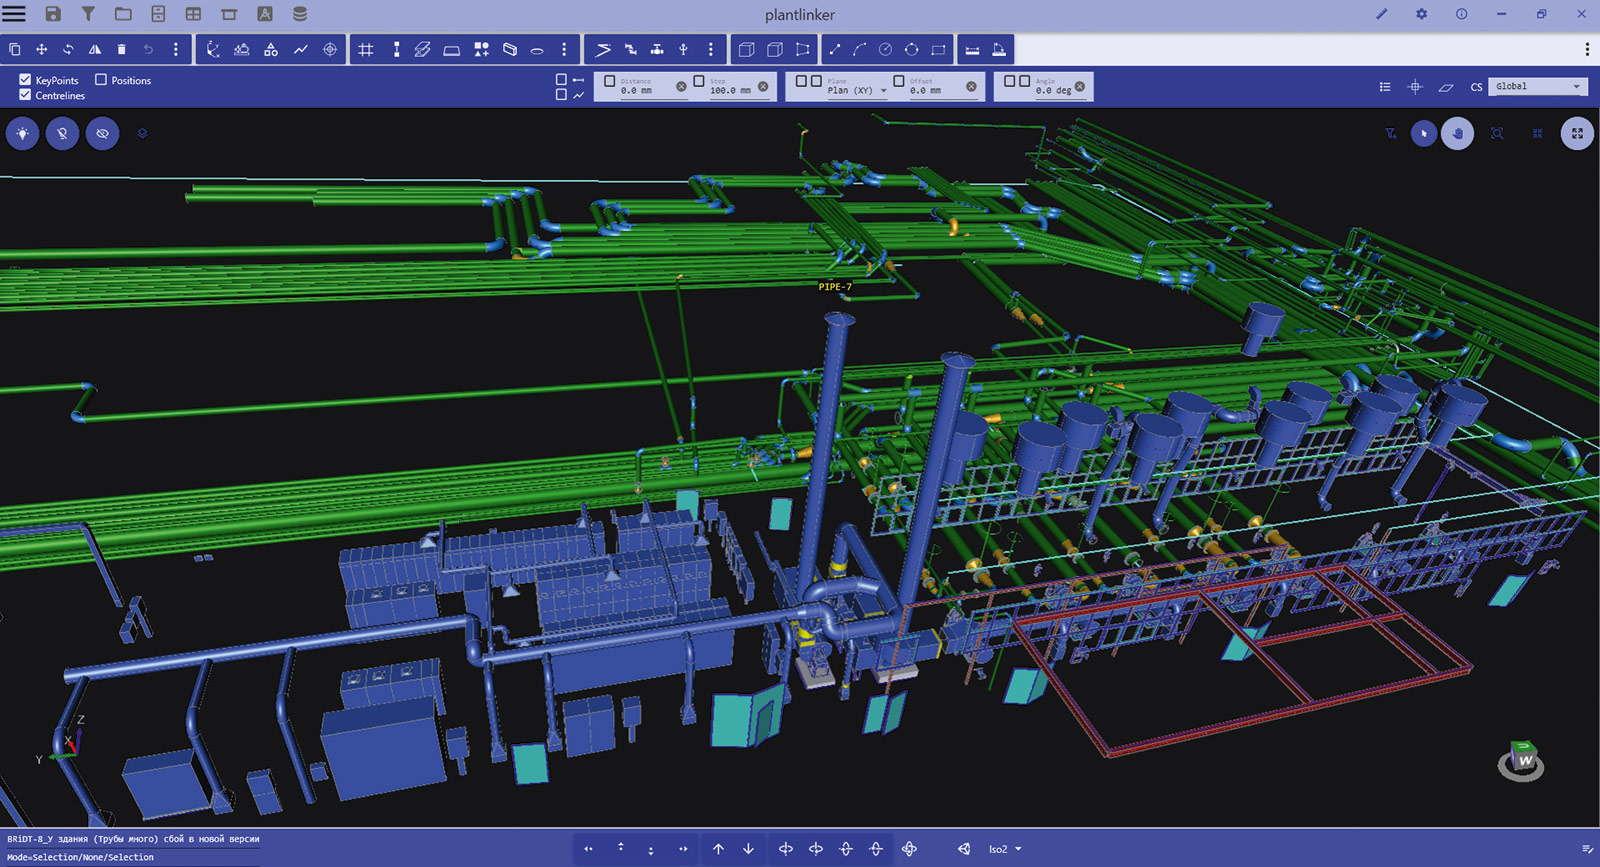Tick the first Plane checkbox
The height and width of the screenshot is (867, 1600).
(801, 81)
